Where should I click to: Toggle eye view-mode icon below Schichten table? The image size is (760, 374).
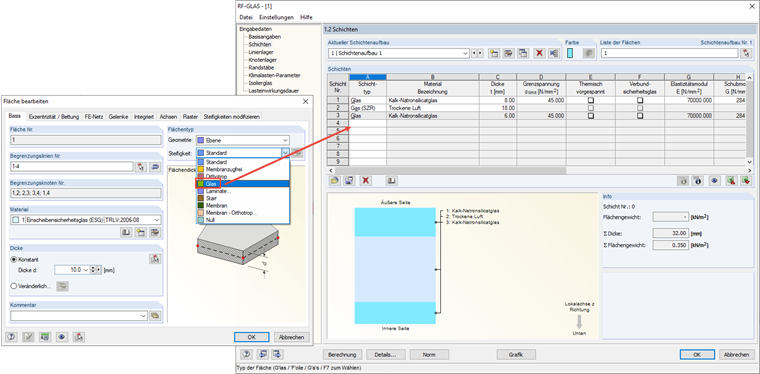pos(714,180)
